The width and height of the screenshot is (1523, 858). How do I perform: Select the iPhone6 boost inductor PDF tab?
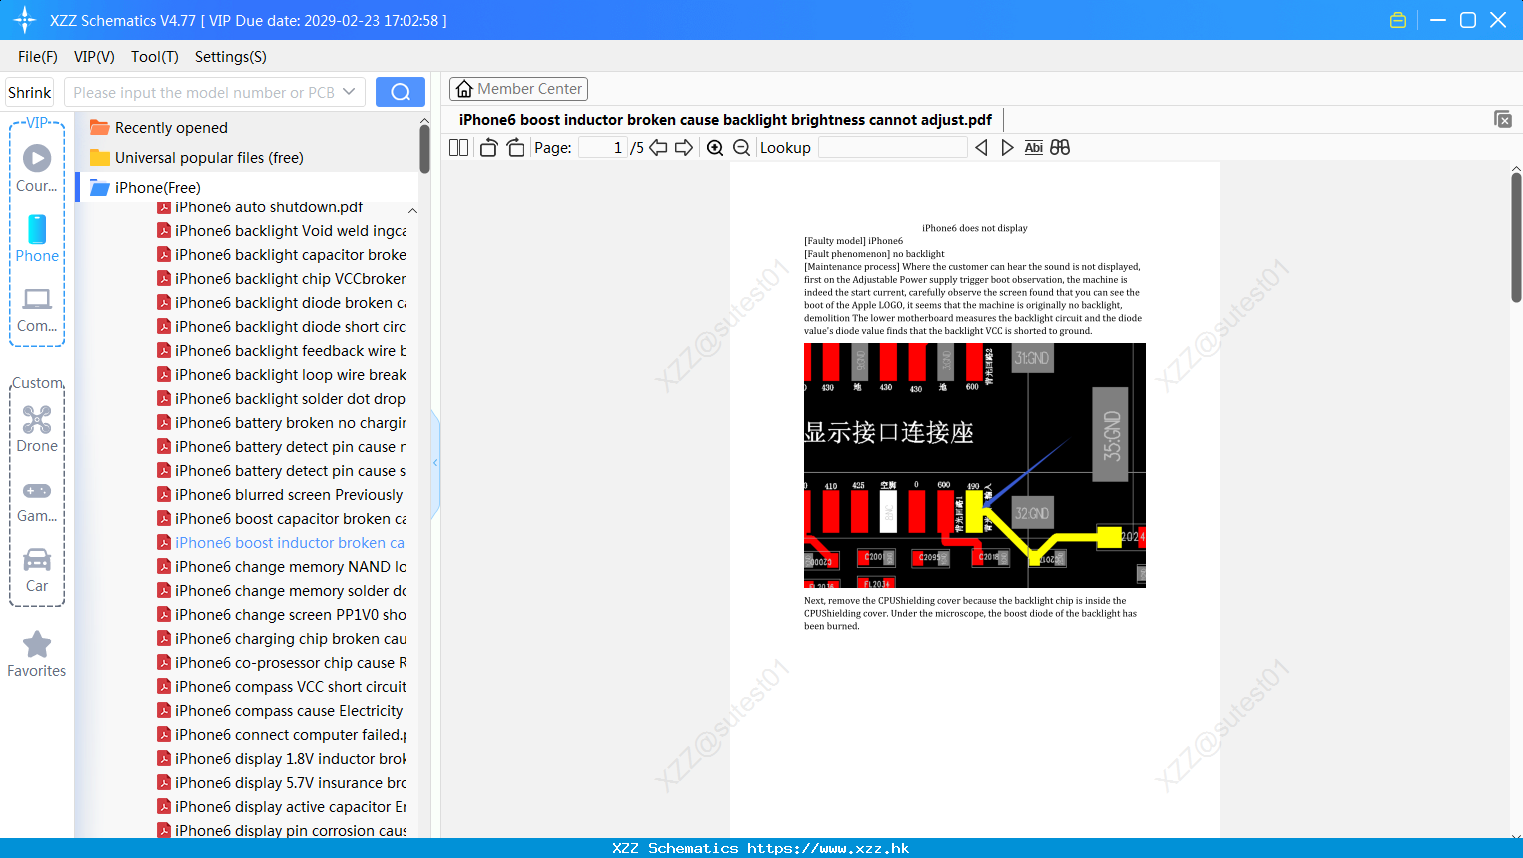[725, 120]
